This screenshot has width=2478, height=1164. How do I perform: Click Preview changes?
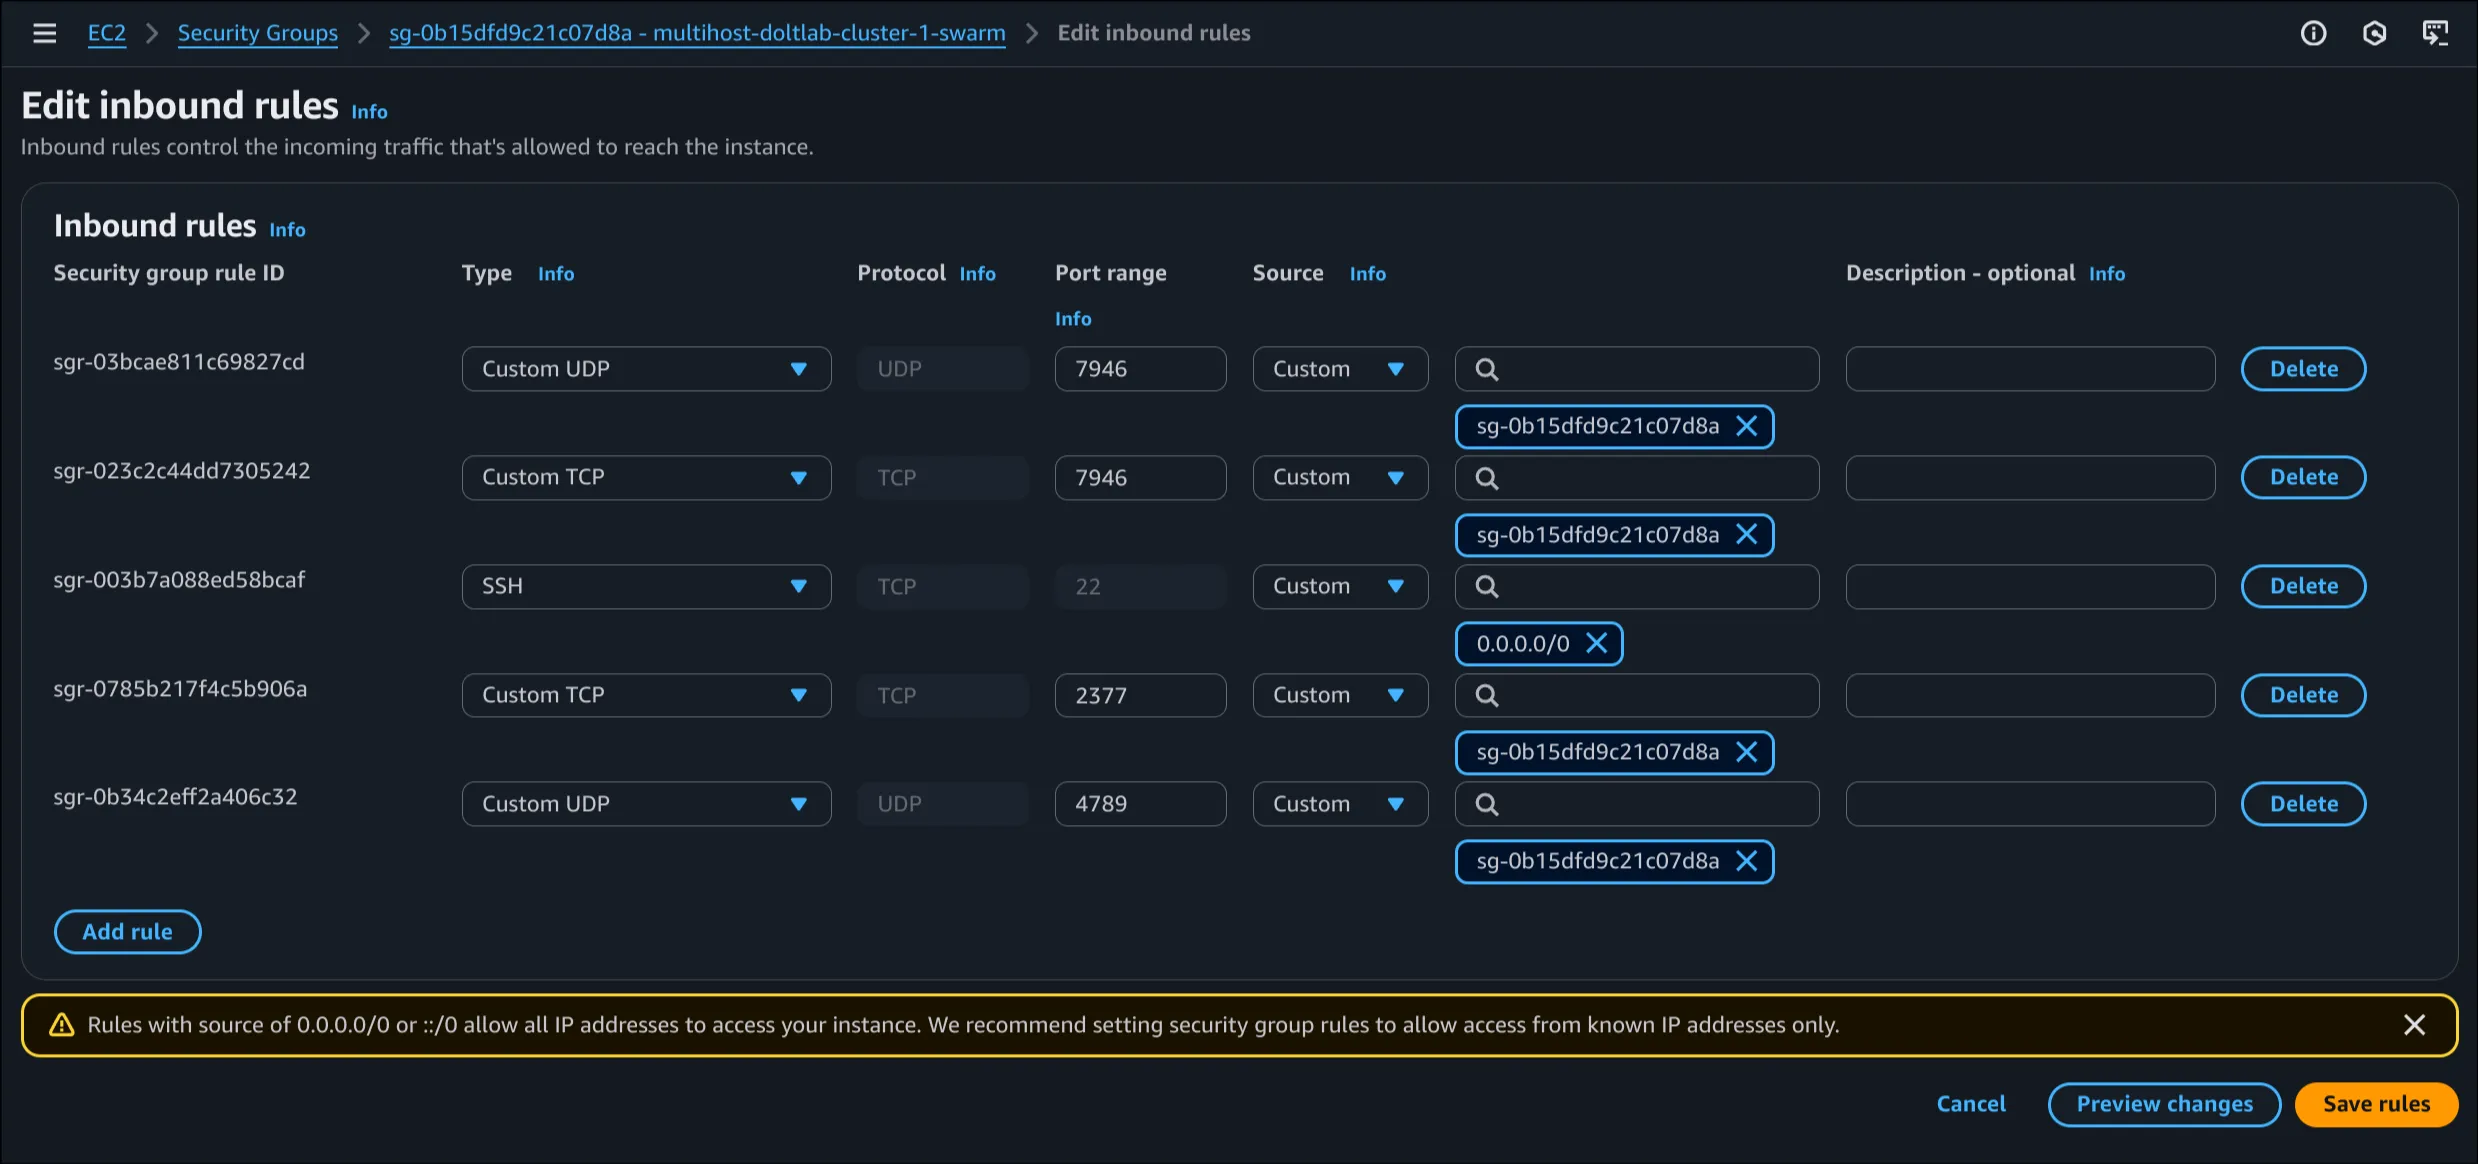point(2164,1104)
